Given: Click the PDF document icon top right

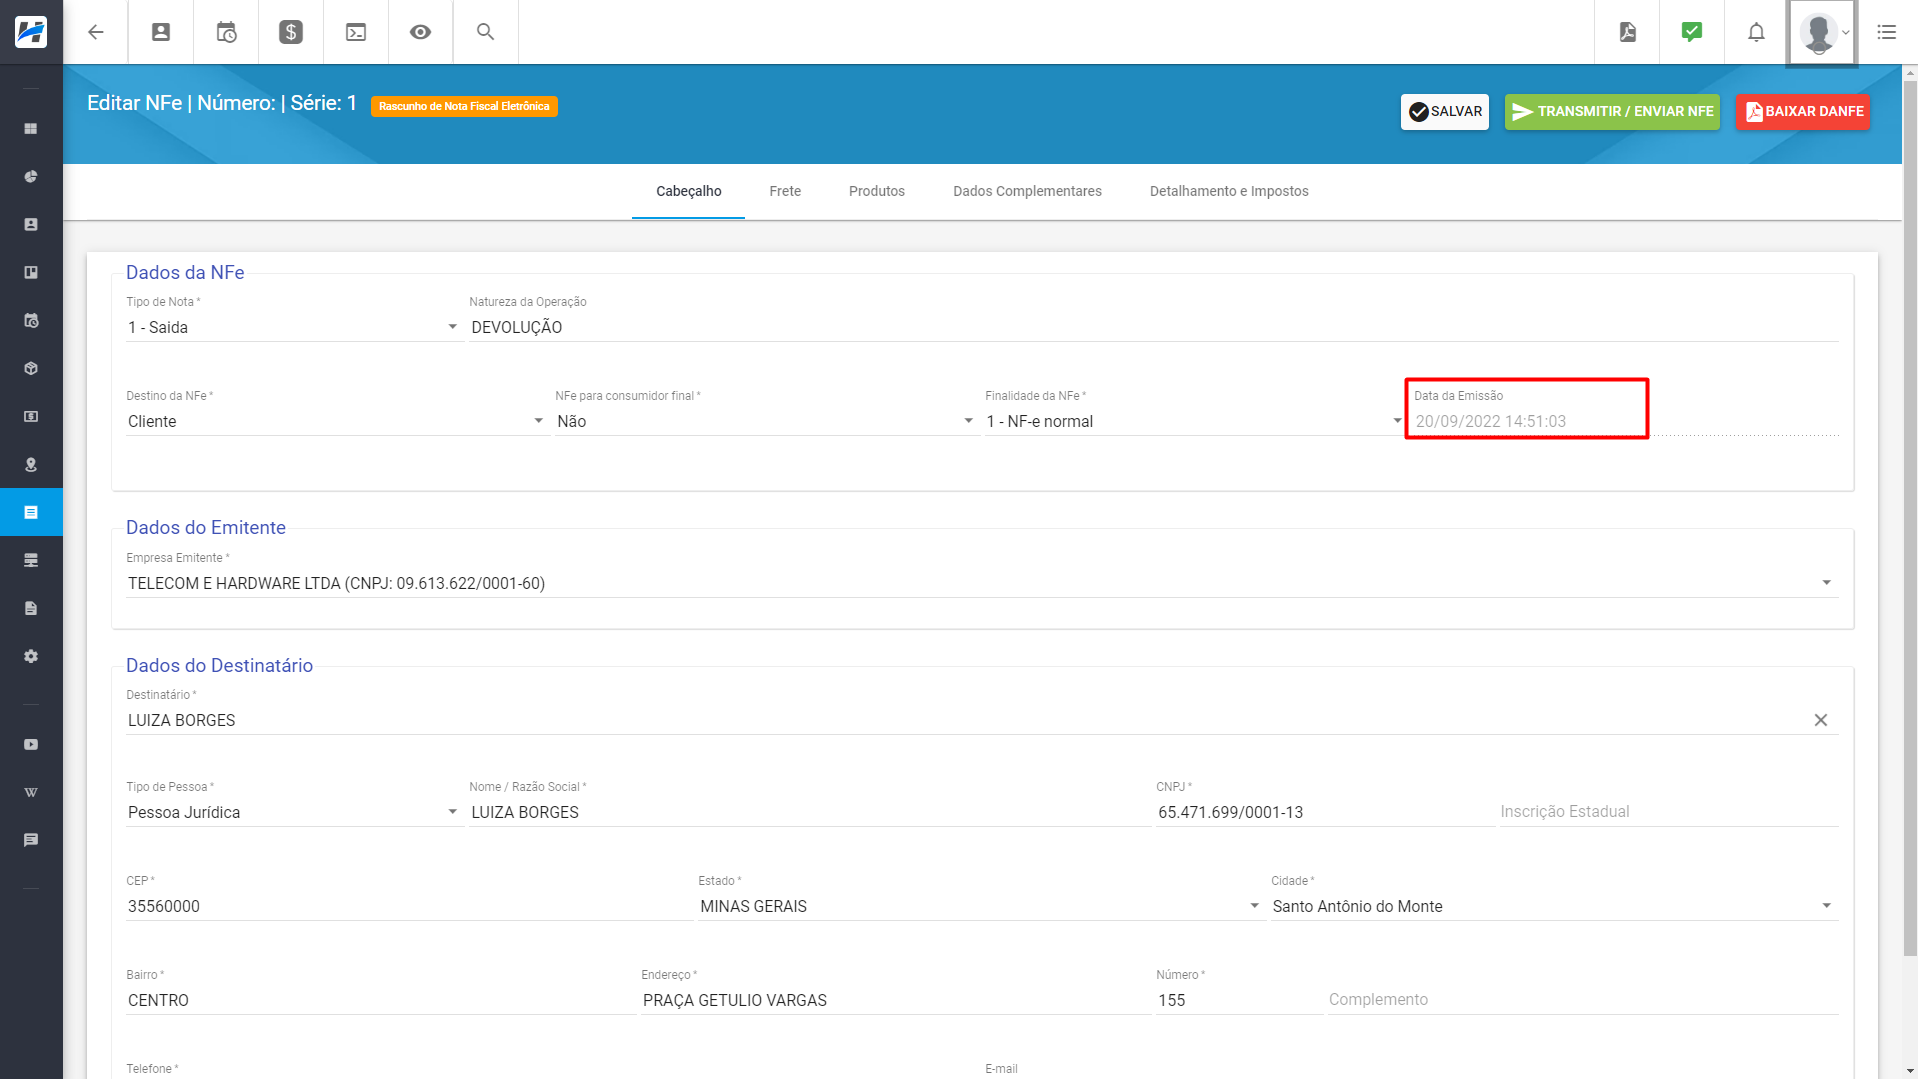Looking at the screenshot, I should coord(1628,32).
